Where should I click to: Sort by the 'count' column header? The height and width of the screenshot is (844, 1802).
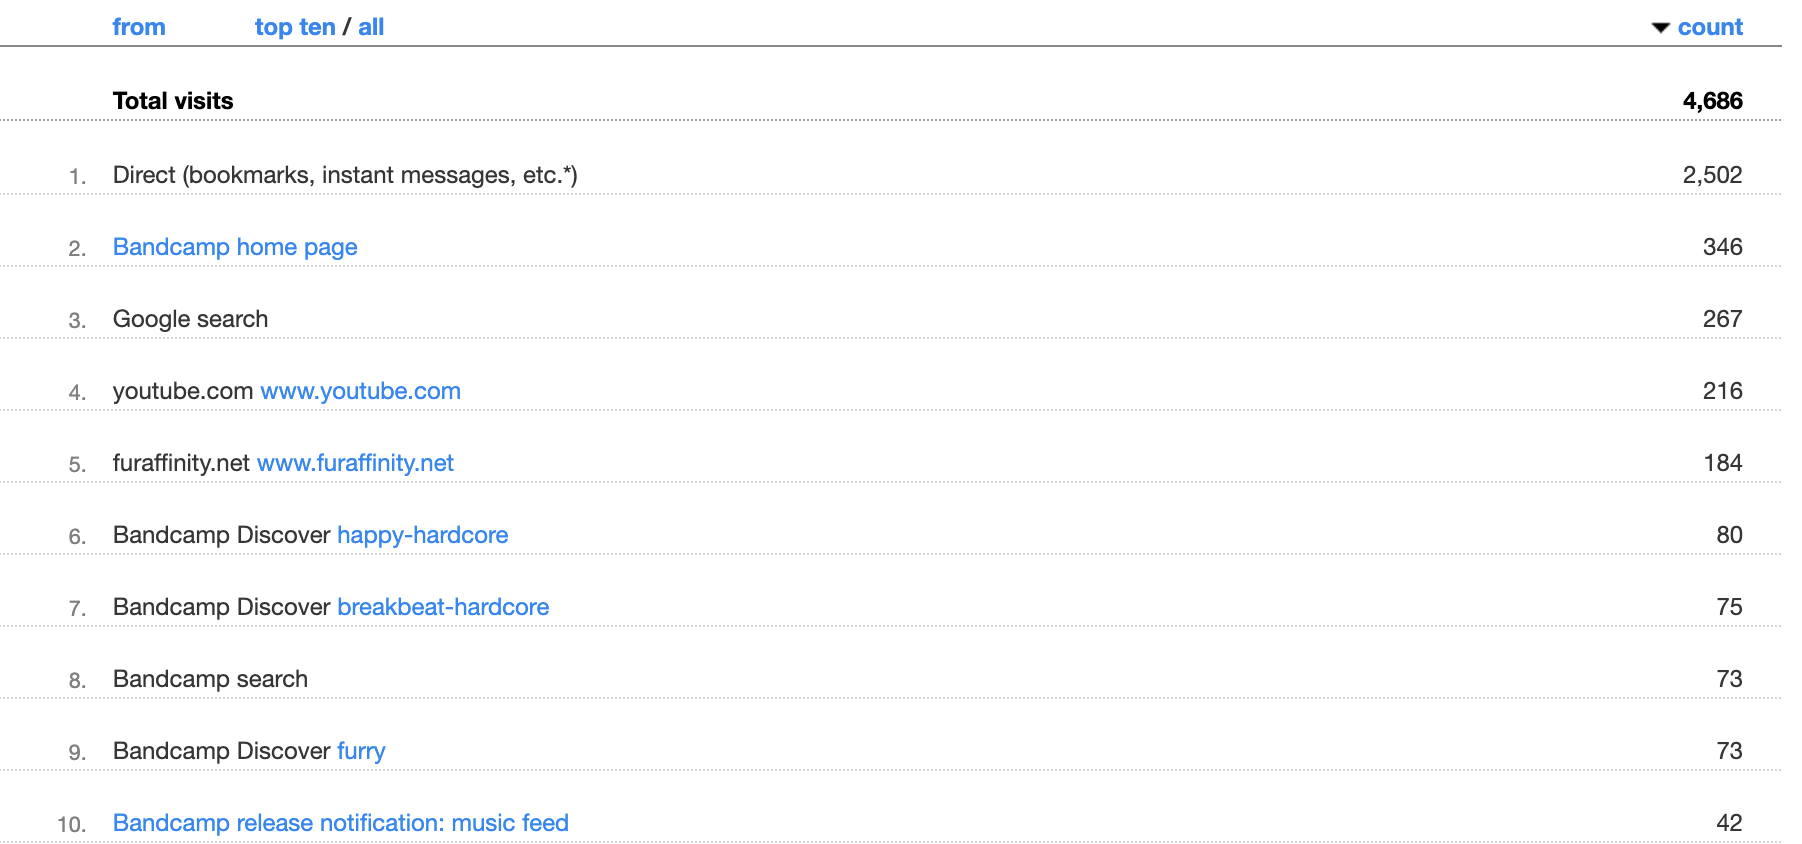tap(1710, 27)
